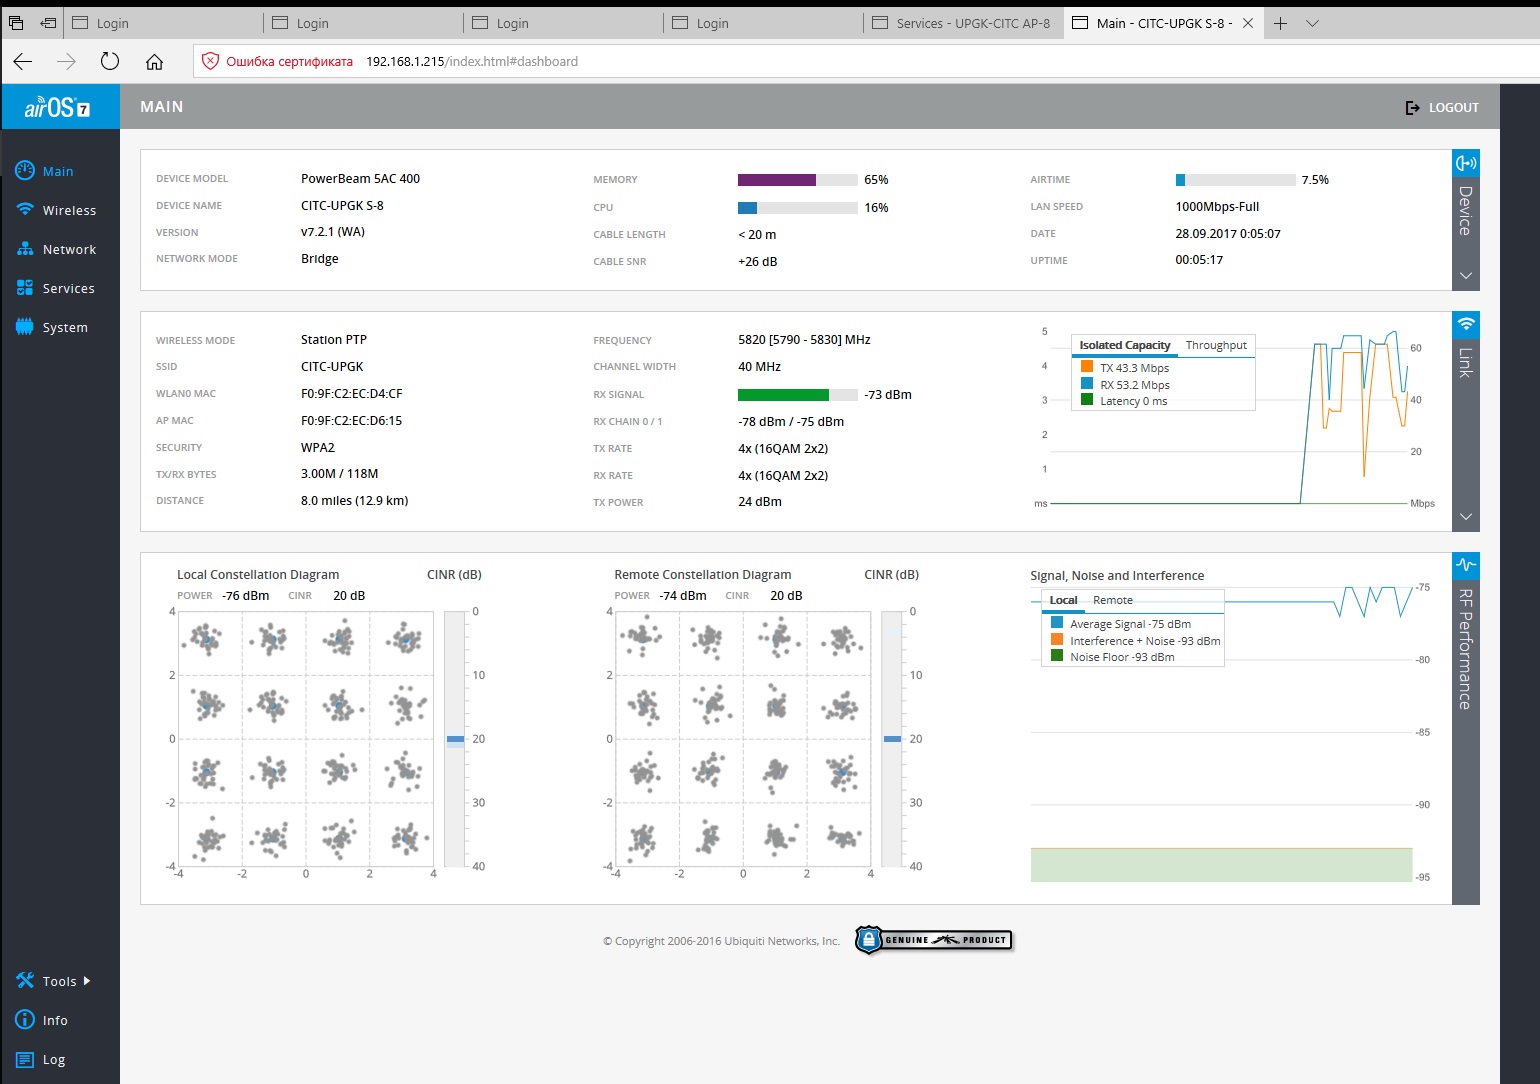Switch to Services - UPGK-CITC AP-8 browser tab

pyautogui.click(x=962, y=23)
